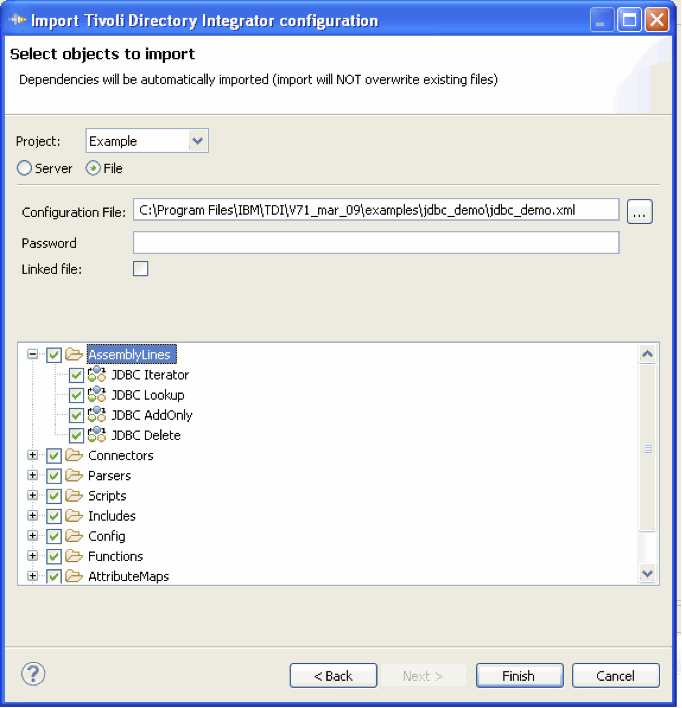Click the tree scrollbar up arrow
Screen dimensions: 682x708
(x=647, y=354)
